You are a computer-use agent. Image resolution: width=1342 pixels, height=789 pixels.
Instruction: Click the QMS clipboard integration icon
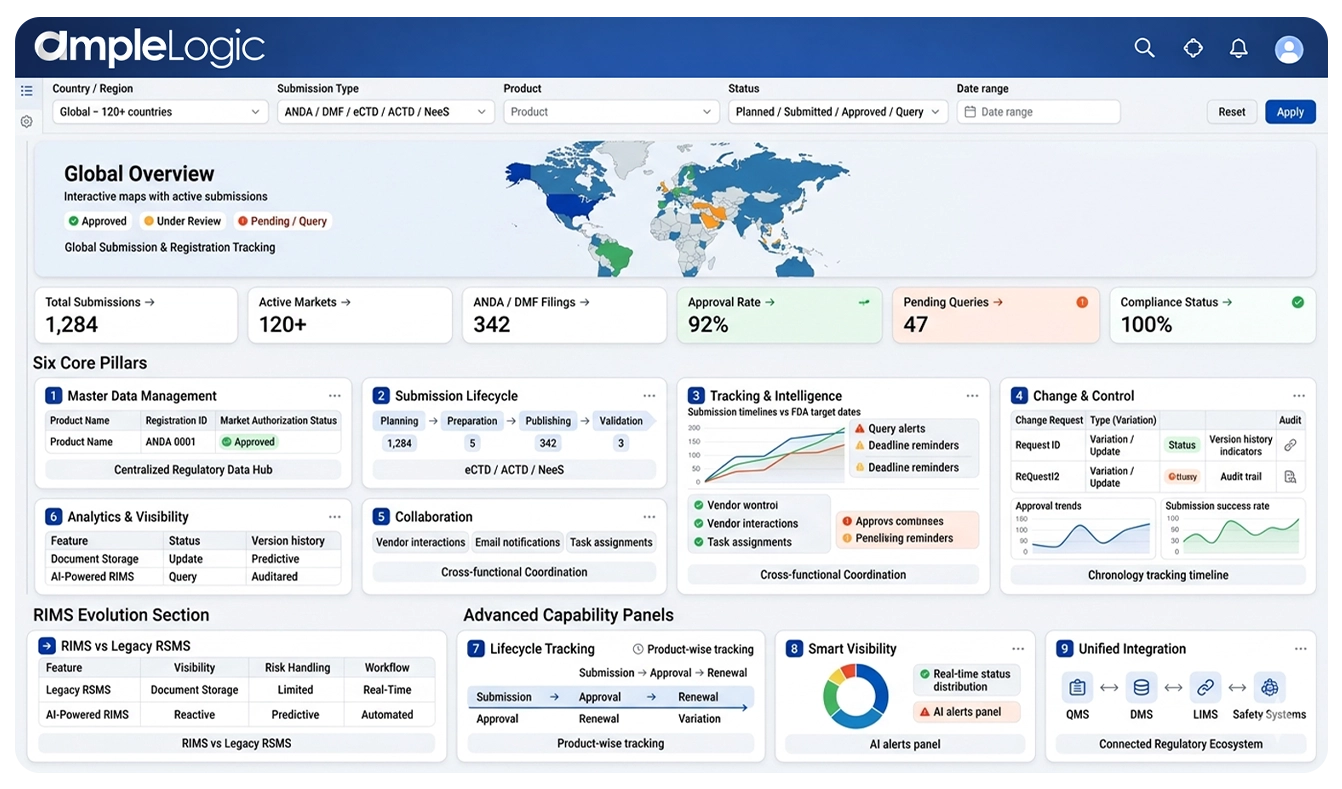(x=1077, y=688)
